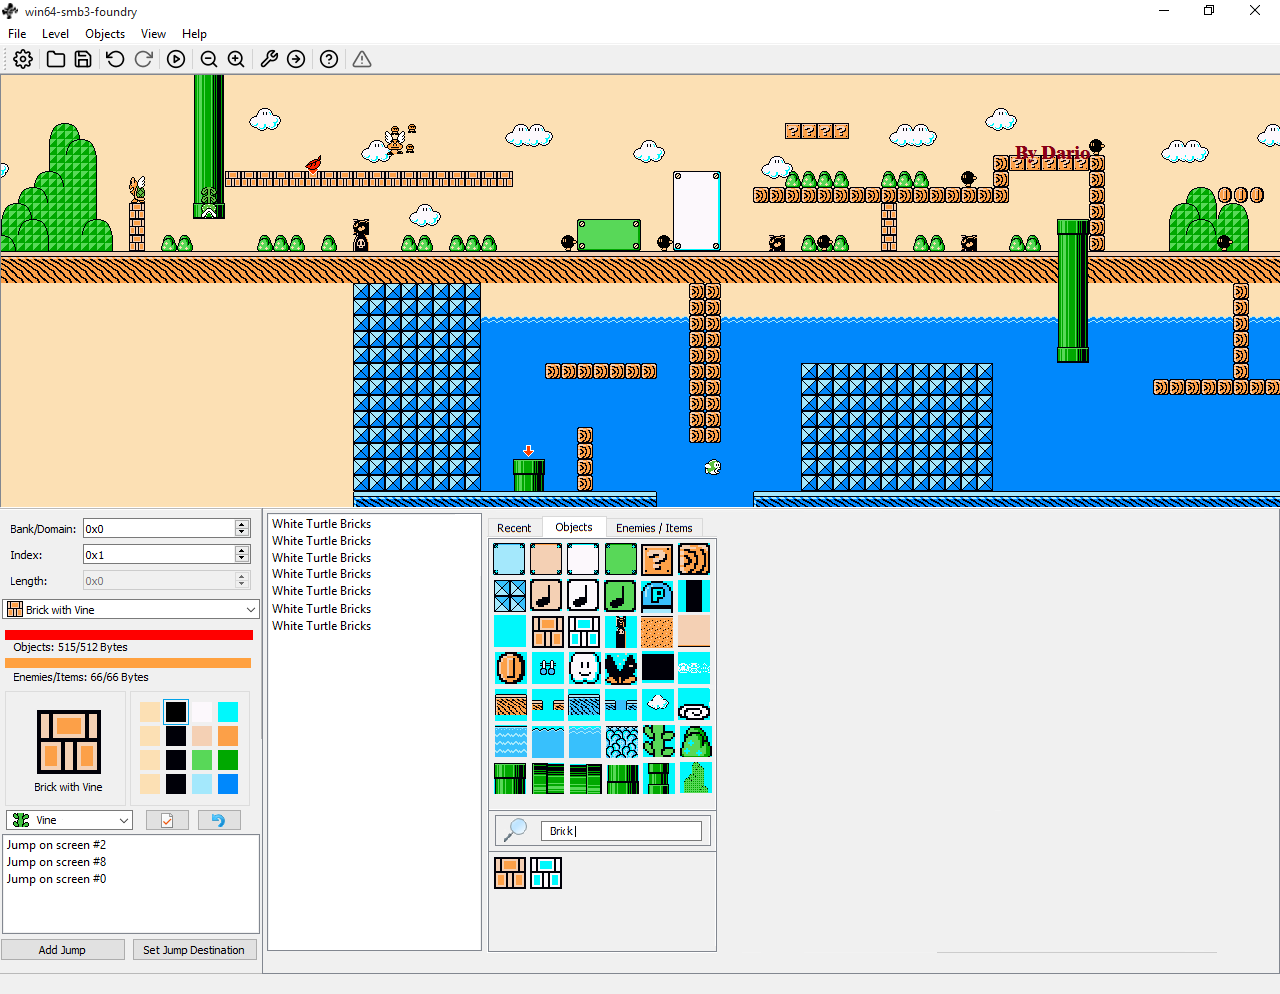This screenshot has height=994, width=1280.
Task: Click the document checkmark button
Action: [167, 820]
